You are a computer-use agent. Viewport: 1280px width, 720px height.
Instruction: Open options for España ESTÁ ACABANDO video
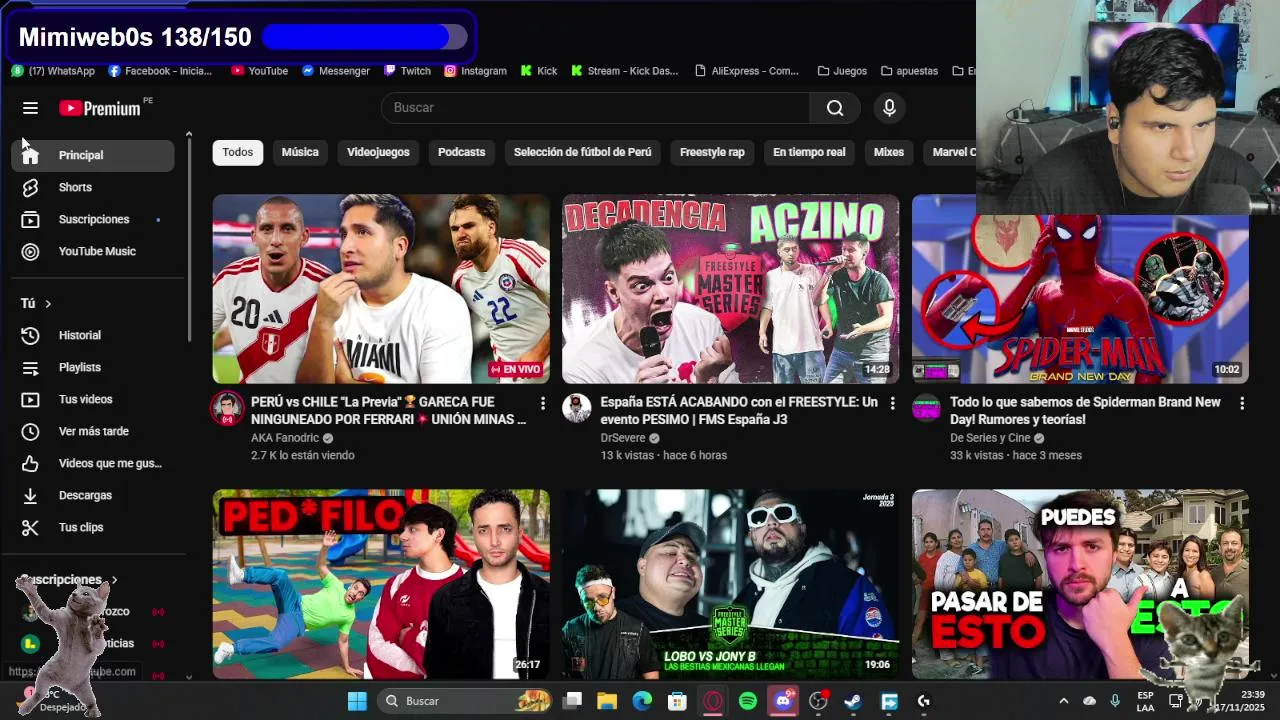(x=893, y=403)
